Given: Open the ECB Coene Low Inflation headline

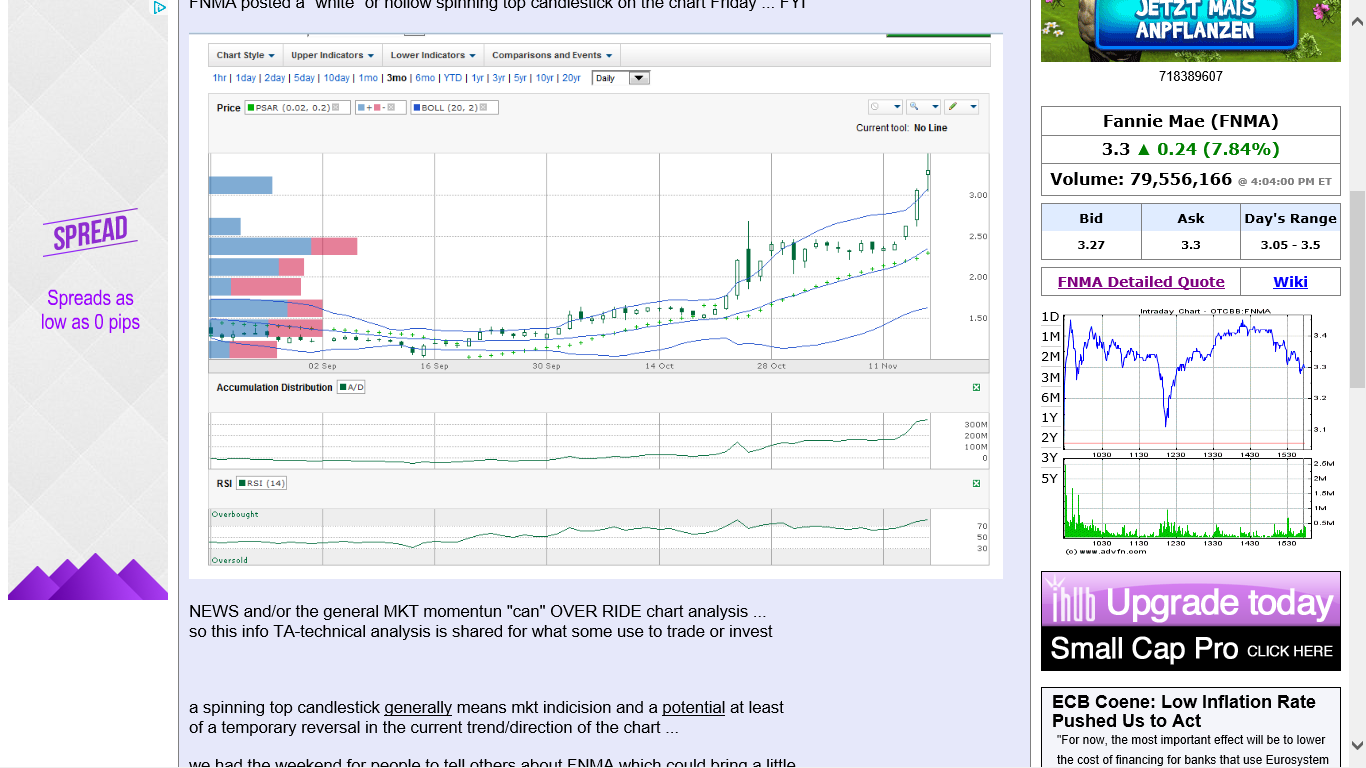Looking at the screenshot, I should coord(1184,711).
